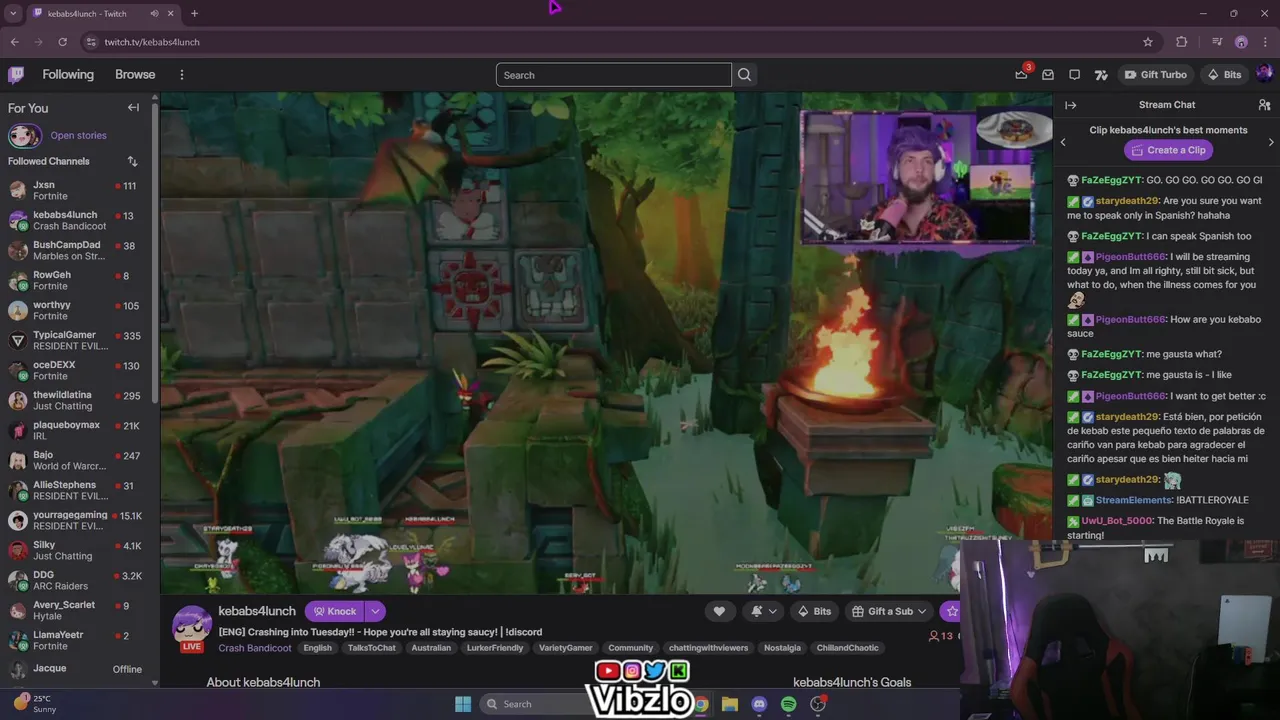Open BushCampDad followed channel

click(x=75, y=250)
